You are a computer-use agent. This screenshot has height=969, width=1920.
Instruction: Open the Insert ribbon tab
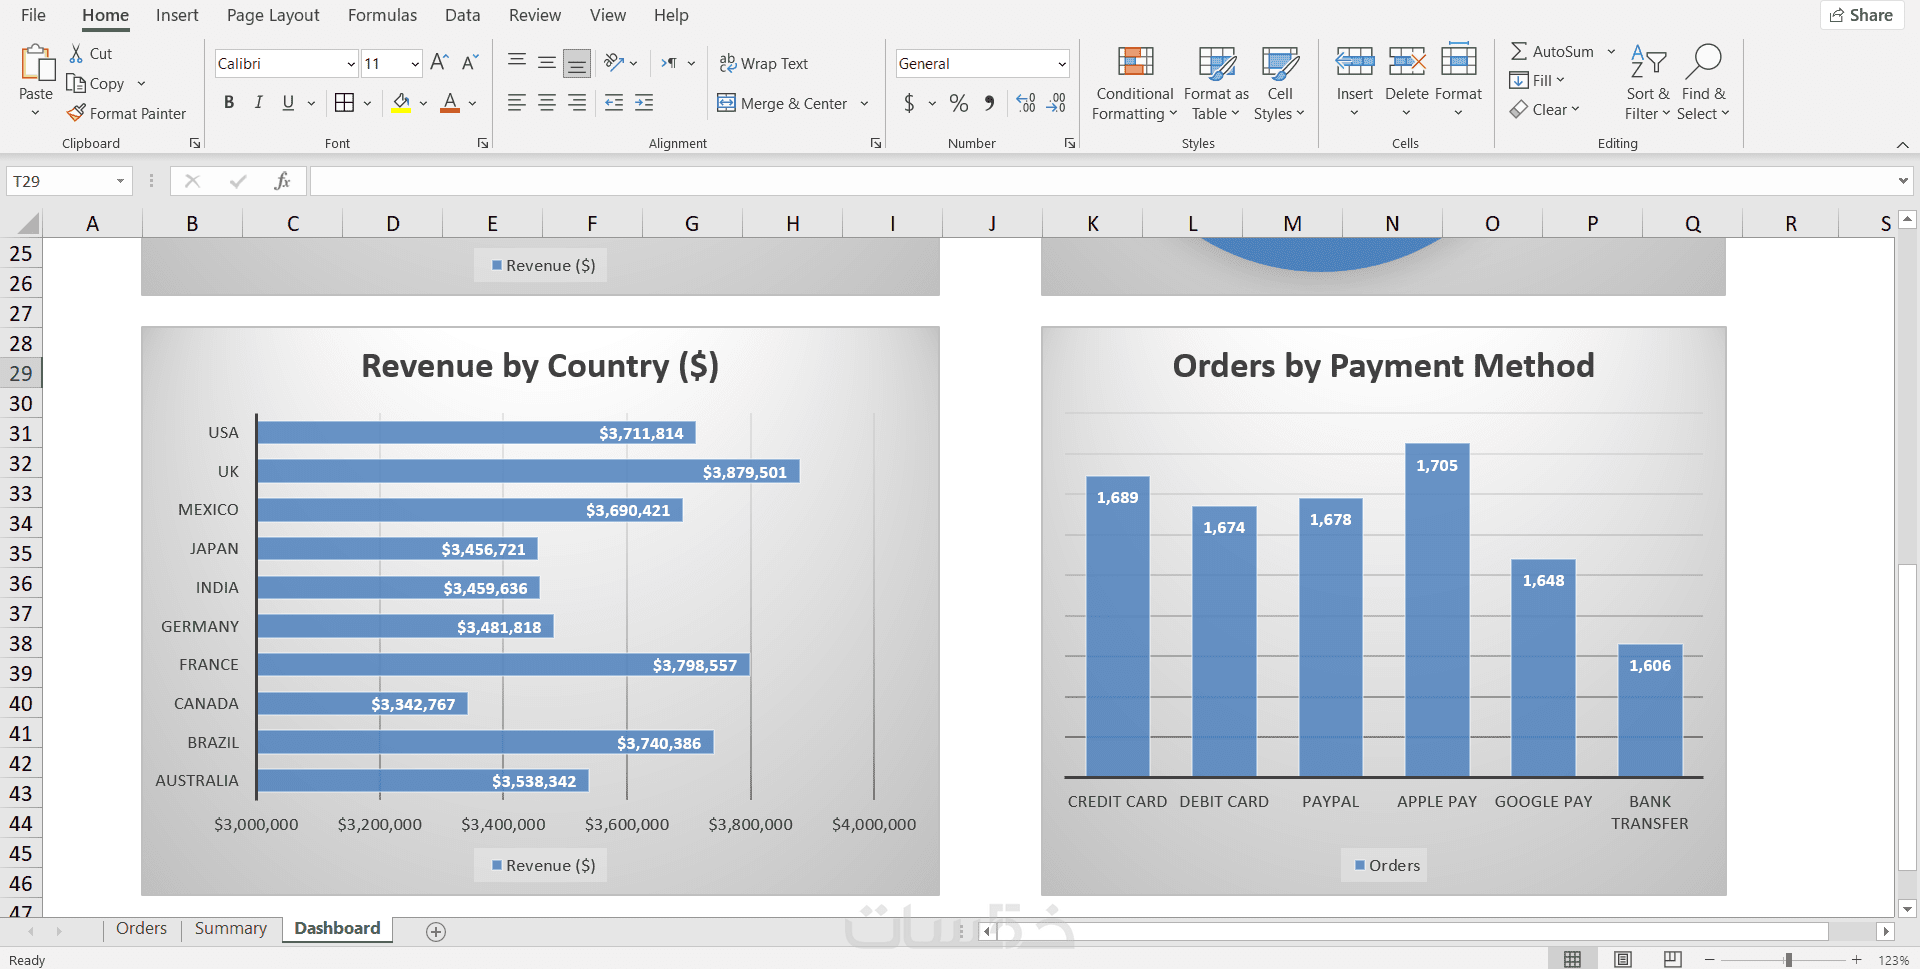click(177, 15)
